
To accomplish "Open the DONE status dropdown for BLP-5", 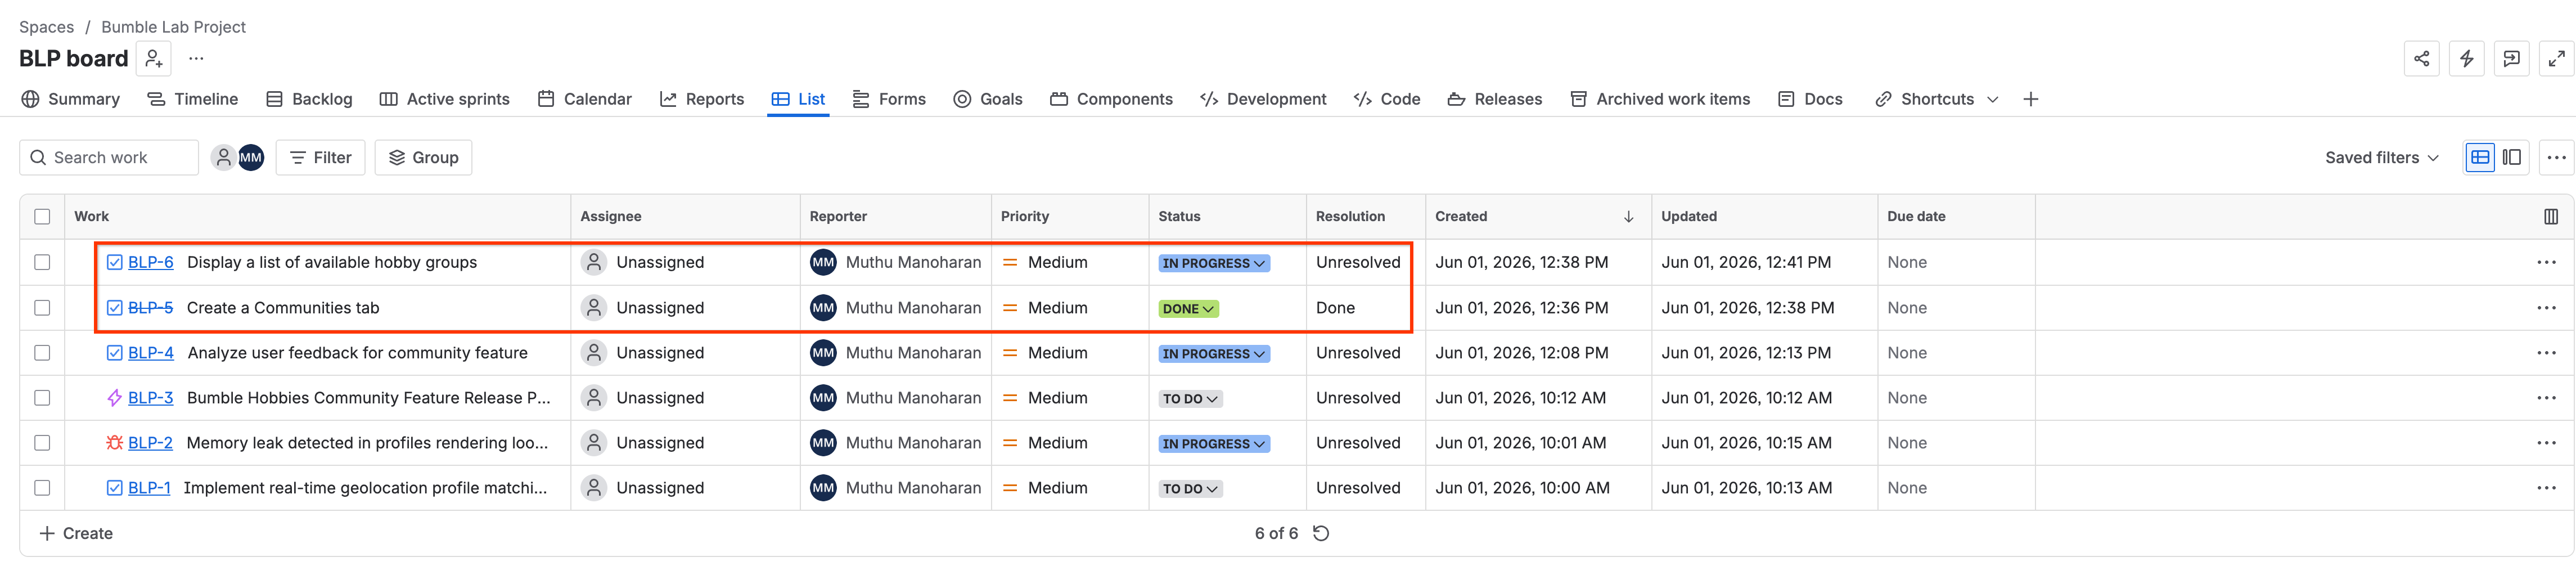I will pos(1188,310).
